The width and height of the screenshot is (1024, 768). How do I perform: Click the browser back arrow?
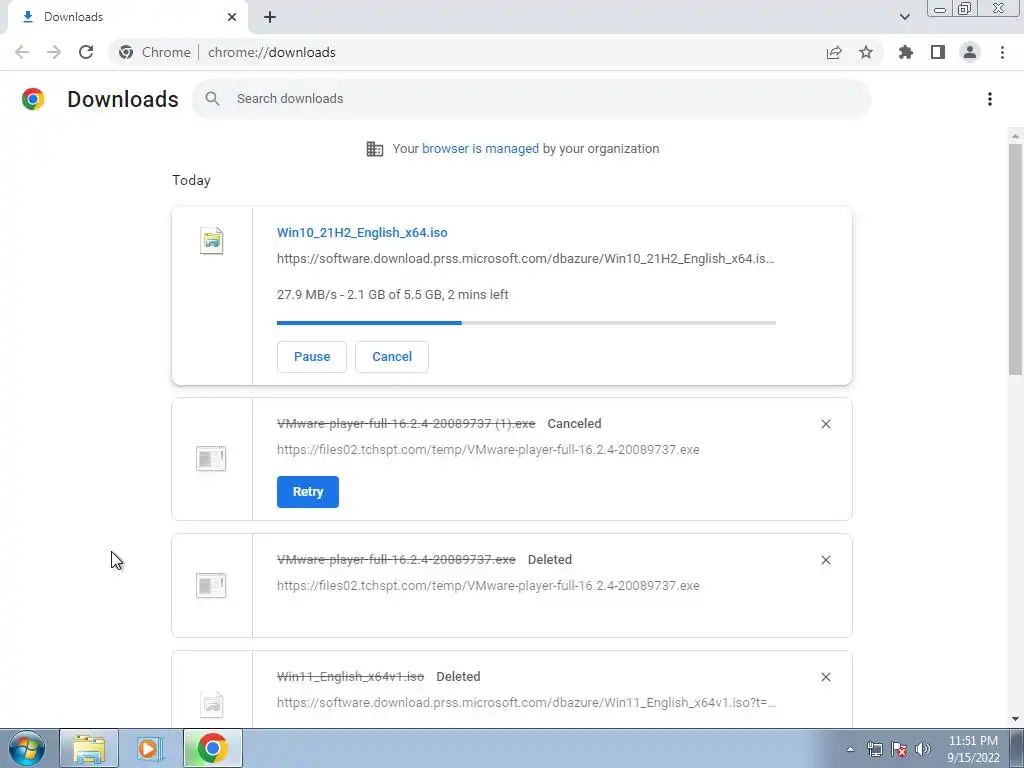click(x=22, y=52)
